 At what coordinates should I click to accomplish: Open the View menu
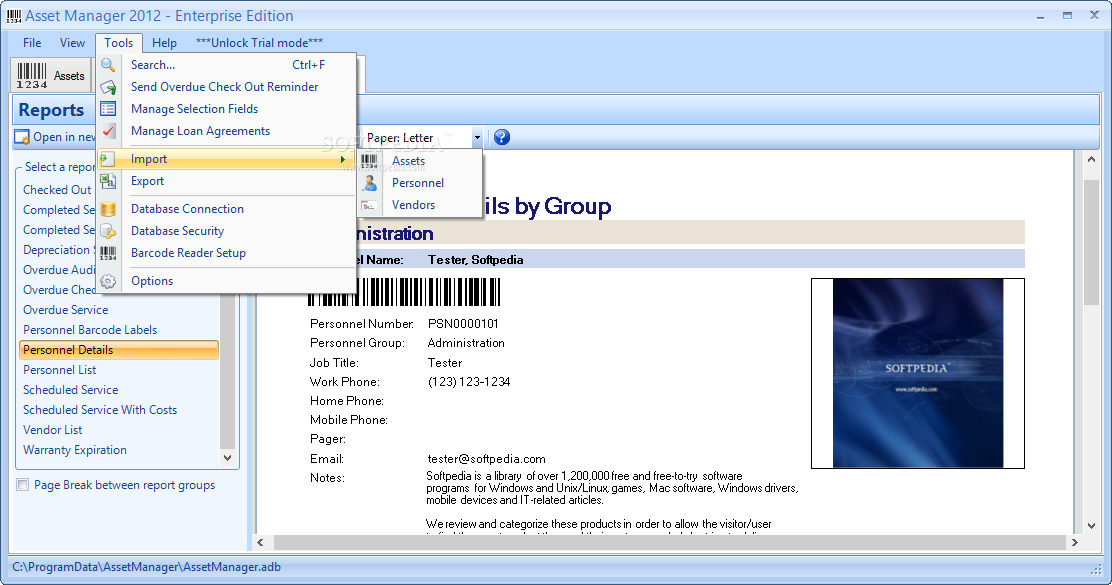tap(72, 43)
